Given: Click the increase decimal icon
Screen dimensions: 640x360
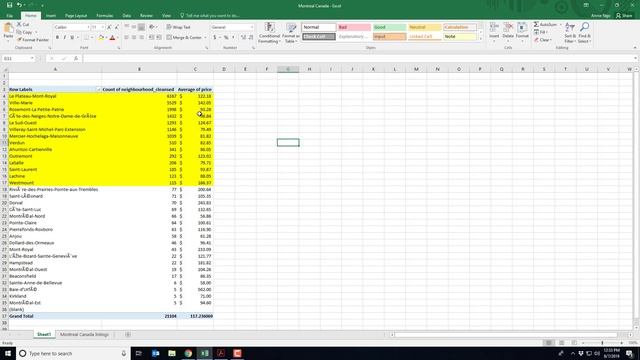Looking at the screenshot, I should click(x=243, y=38).
